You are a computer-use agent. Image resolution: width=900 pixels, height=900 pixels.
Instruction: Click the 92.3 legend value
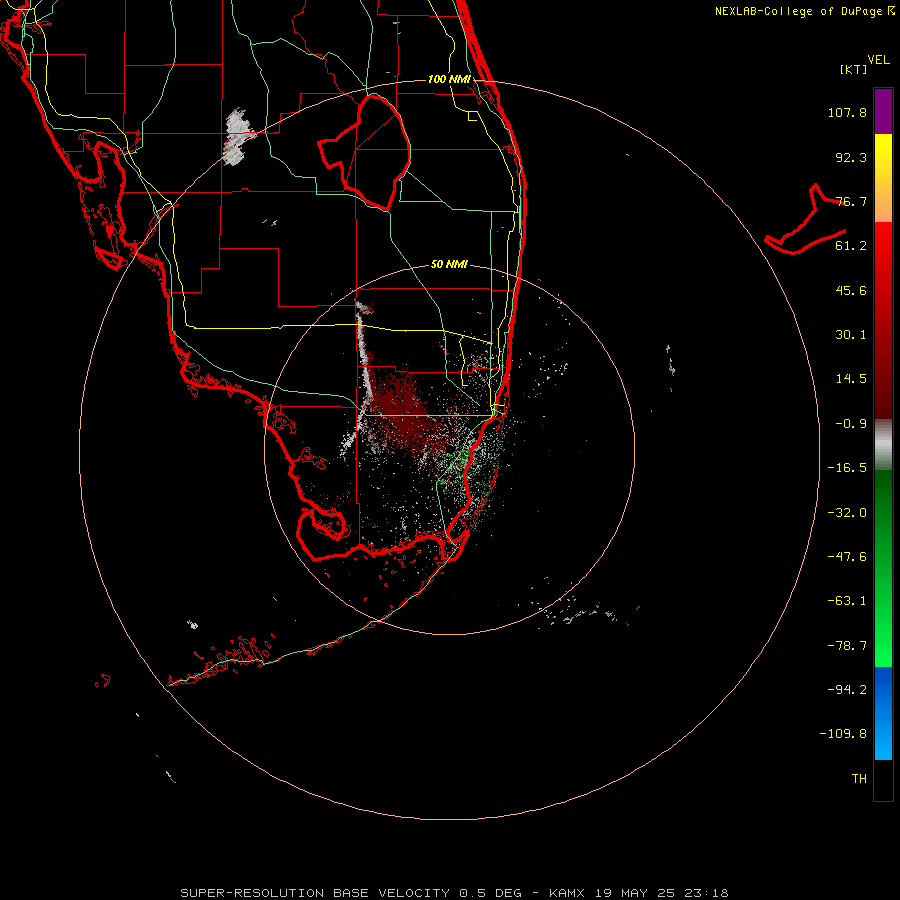[x=851, y=157]
